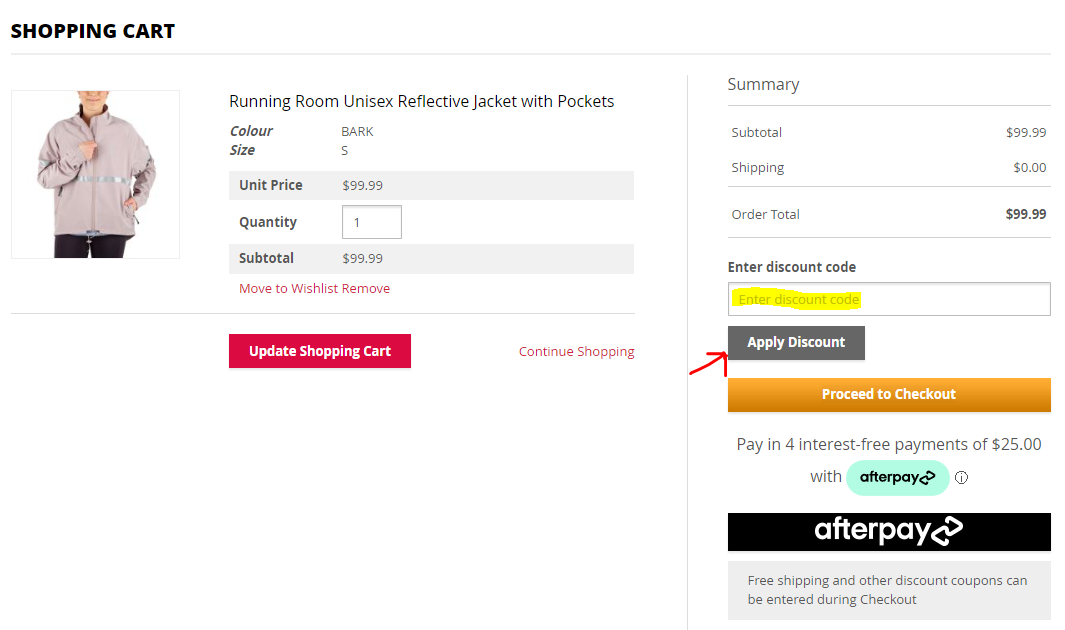Focus the Enter discount code field

click(x=889, y=299)
